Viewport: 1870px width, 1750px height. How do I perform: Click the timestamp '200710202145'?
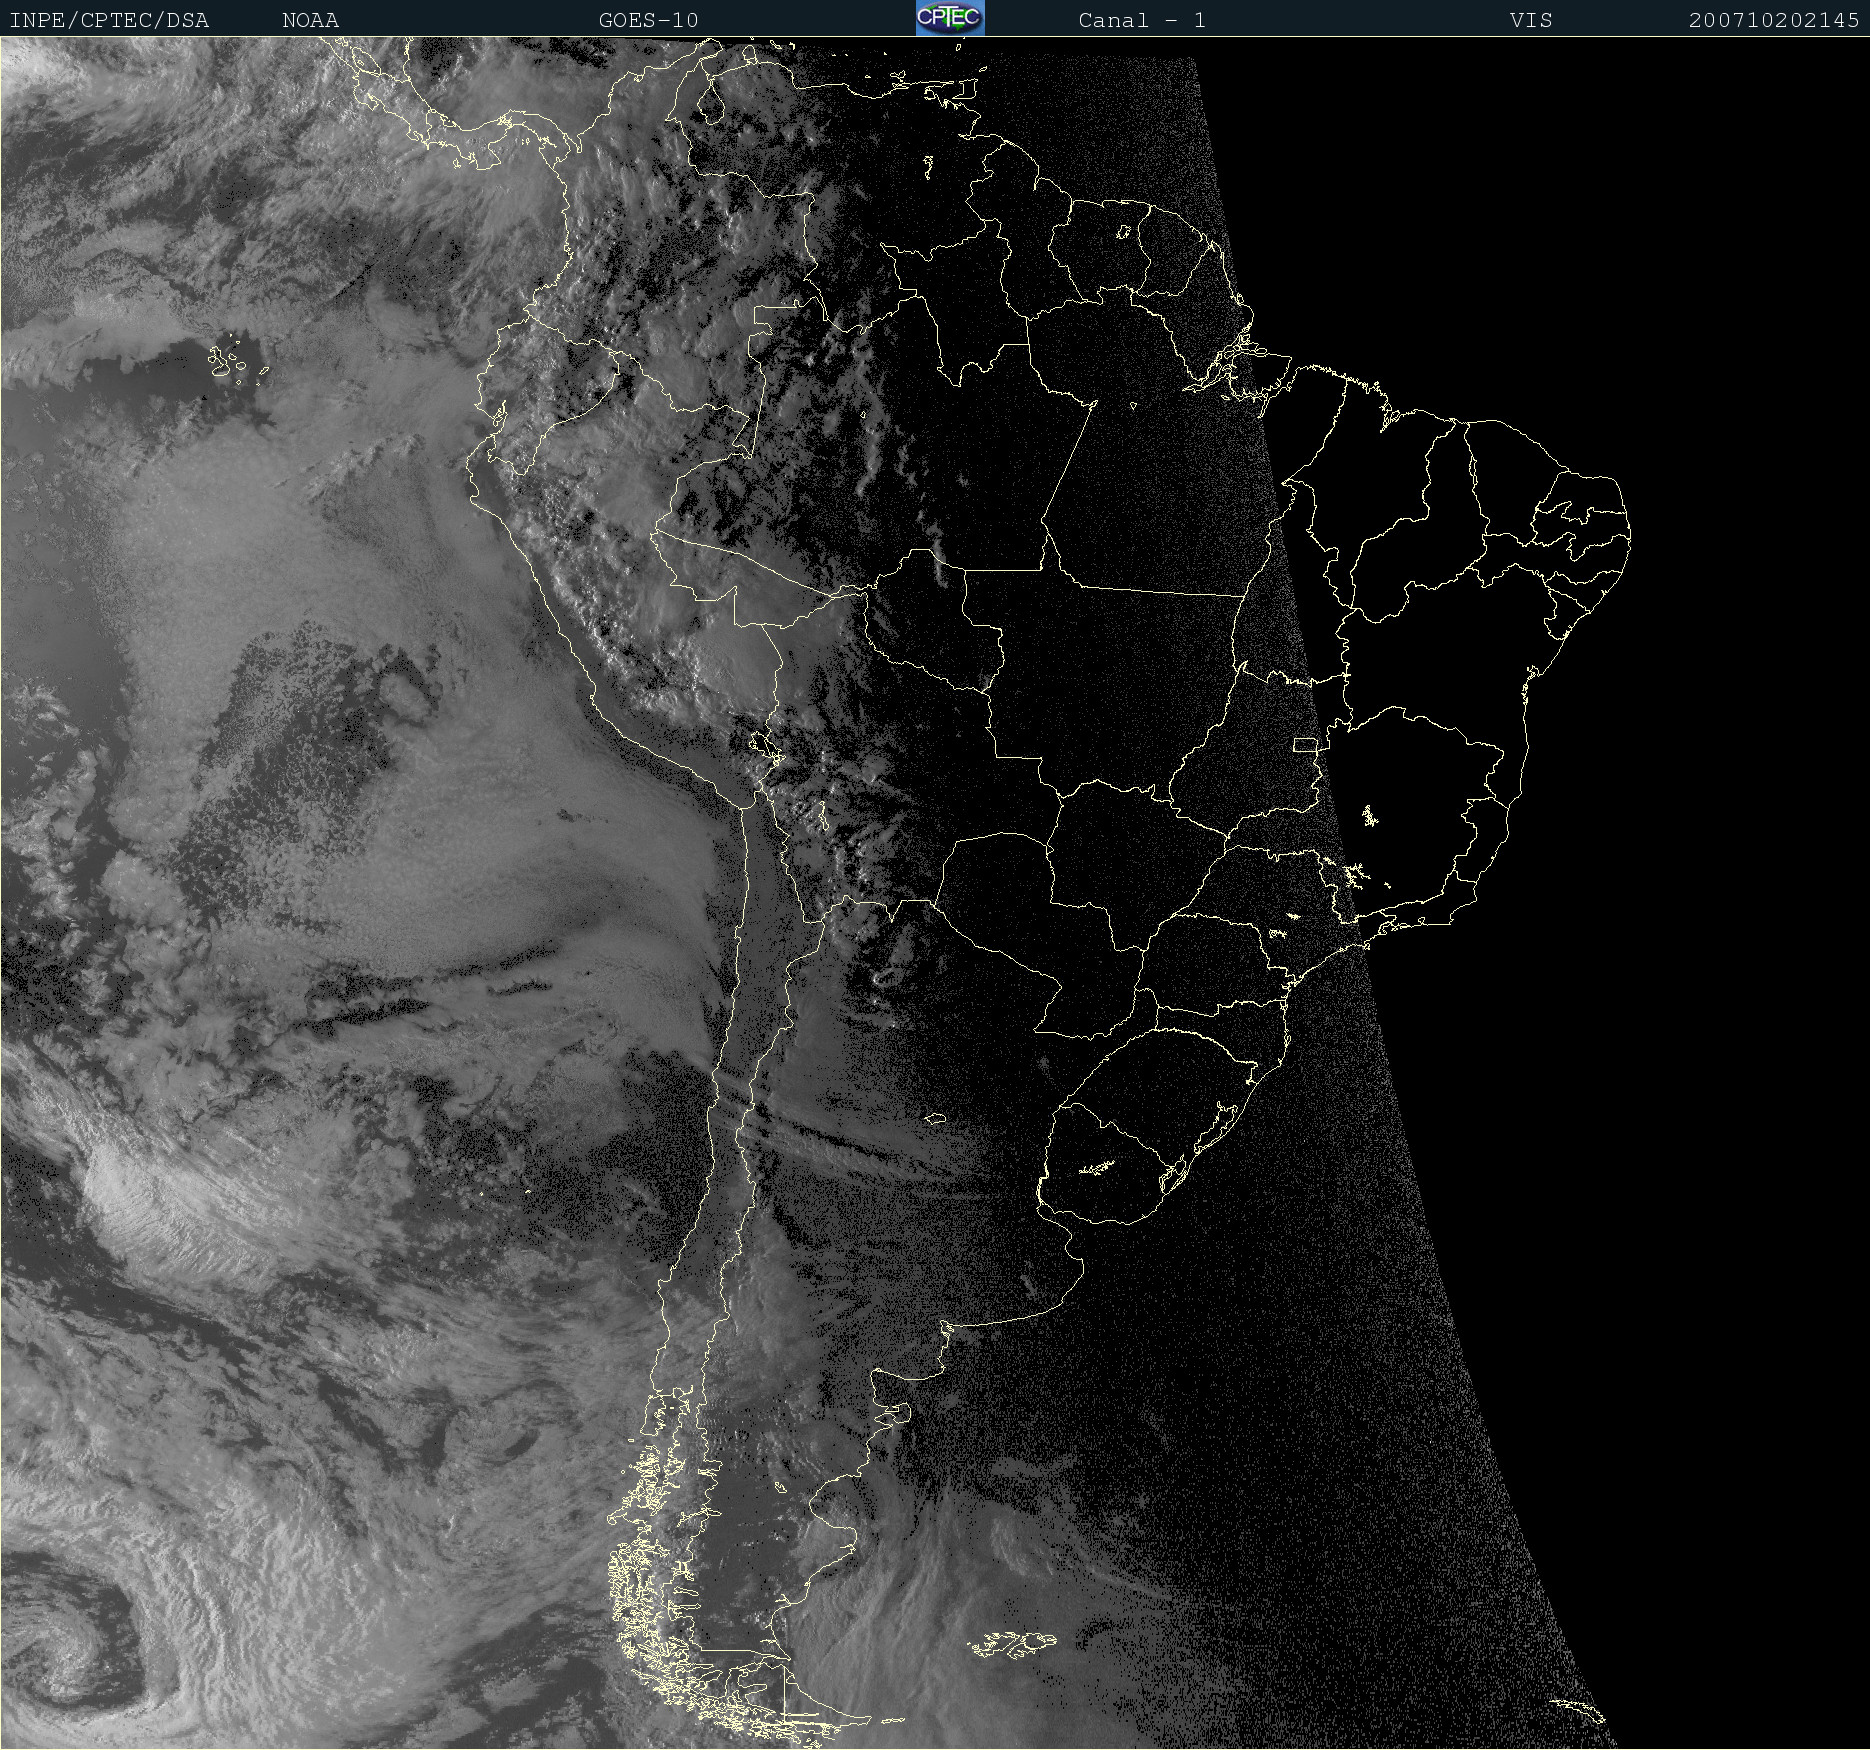point(1774,20)
